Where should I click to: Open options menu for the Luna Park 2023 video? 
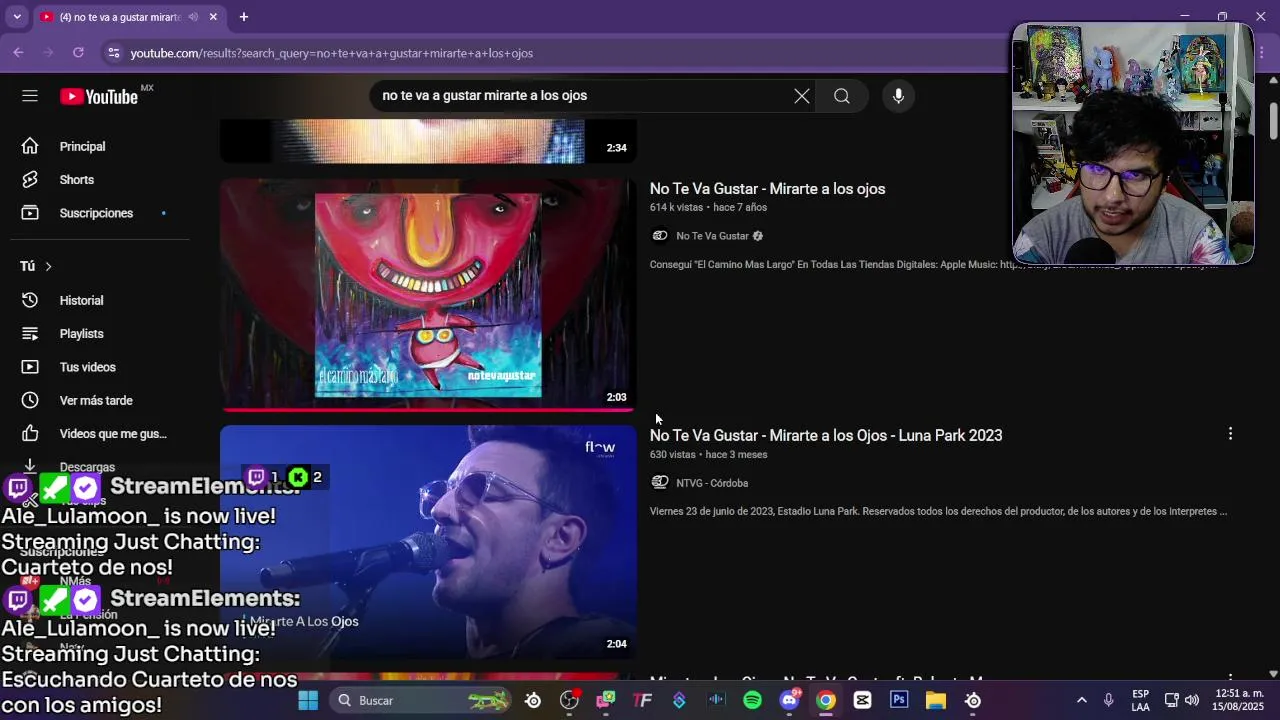[1230, 434]
